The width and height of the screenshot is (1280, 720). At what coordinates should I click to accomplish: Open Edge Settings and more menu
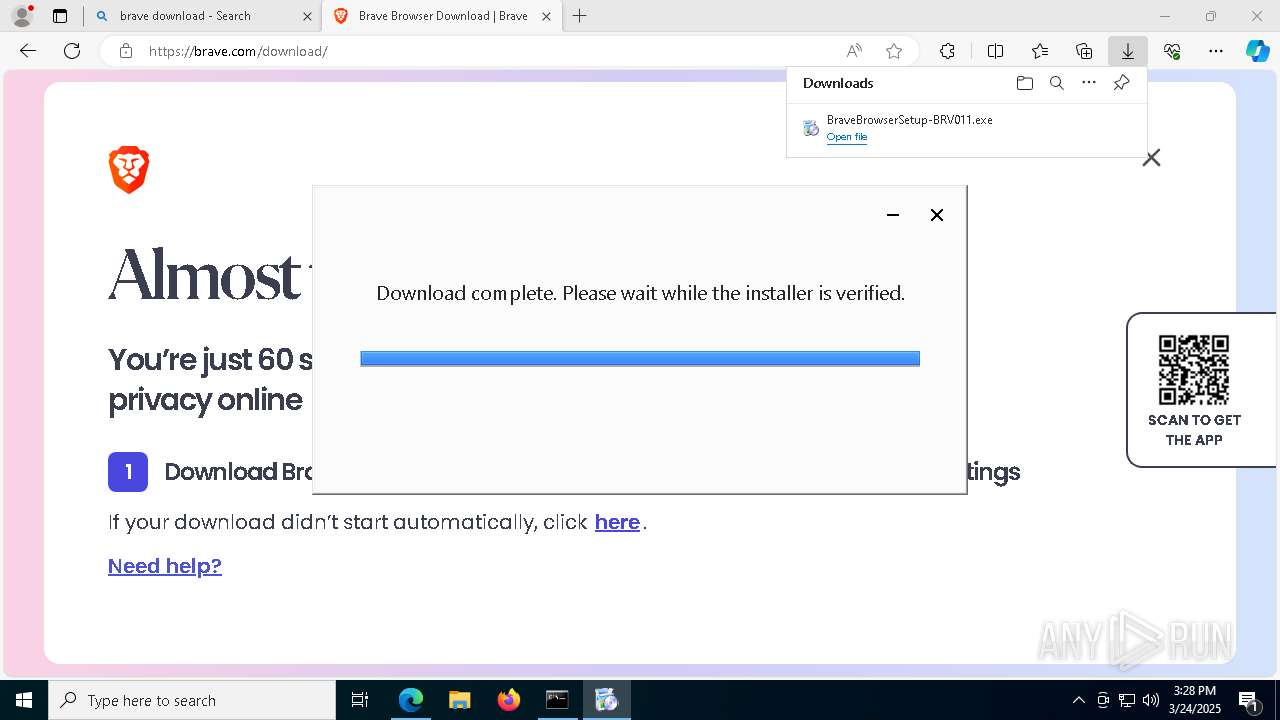coord(1216,51)
